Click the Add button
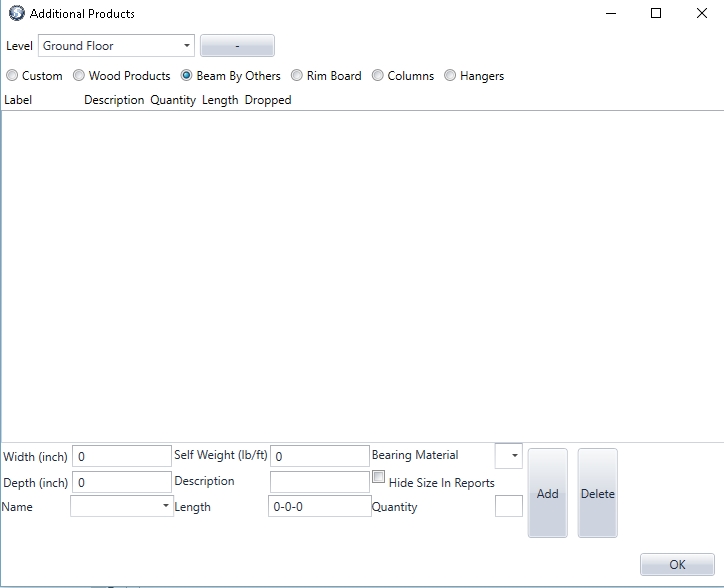Screen dimensions: 724x588 tap(547, 493)
